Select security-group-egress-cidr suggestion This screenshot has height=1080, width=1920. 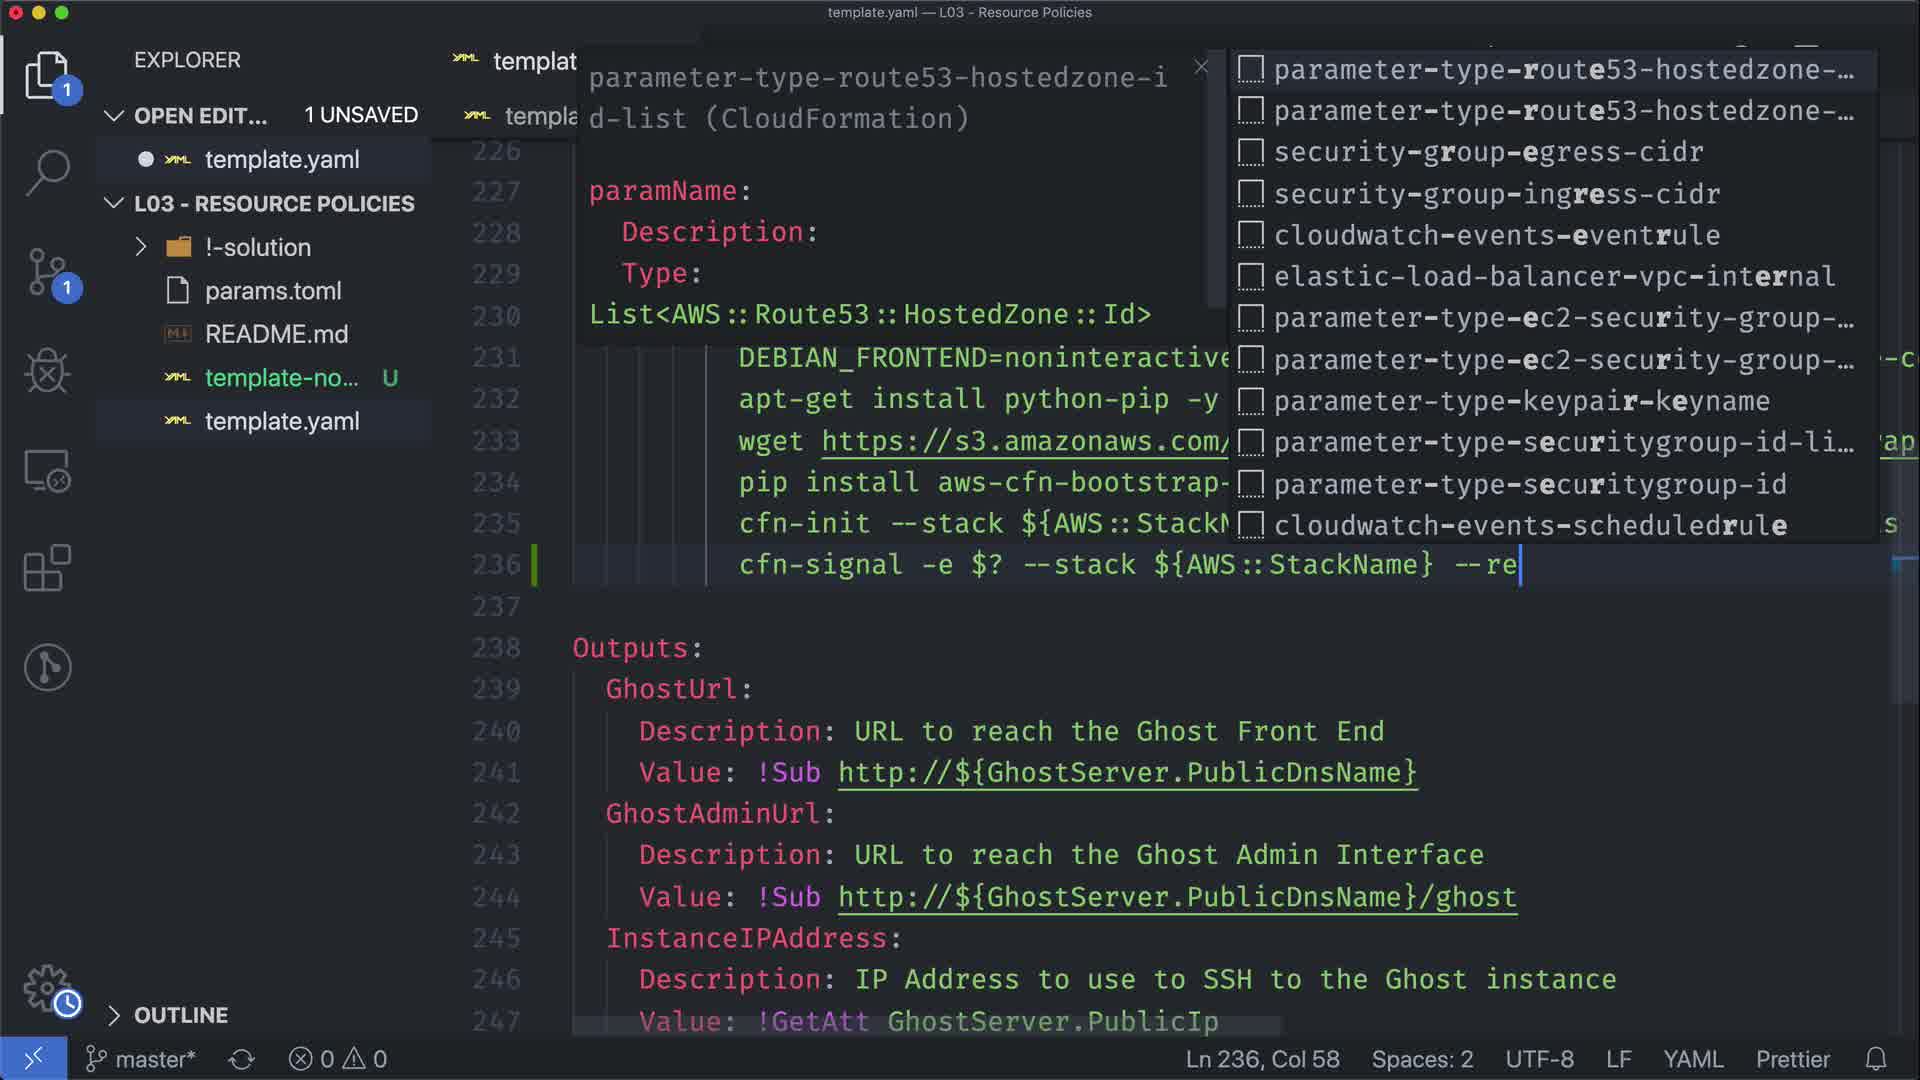pos(1488,152)
